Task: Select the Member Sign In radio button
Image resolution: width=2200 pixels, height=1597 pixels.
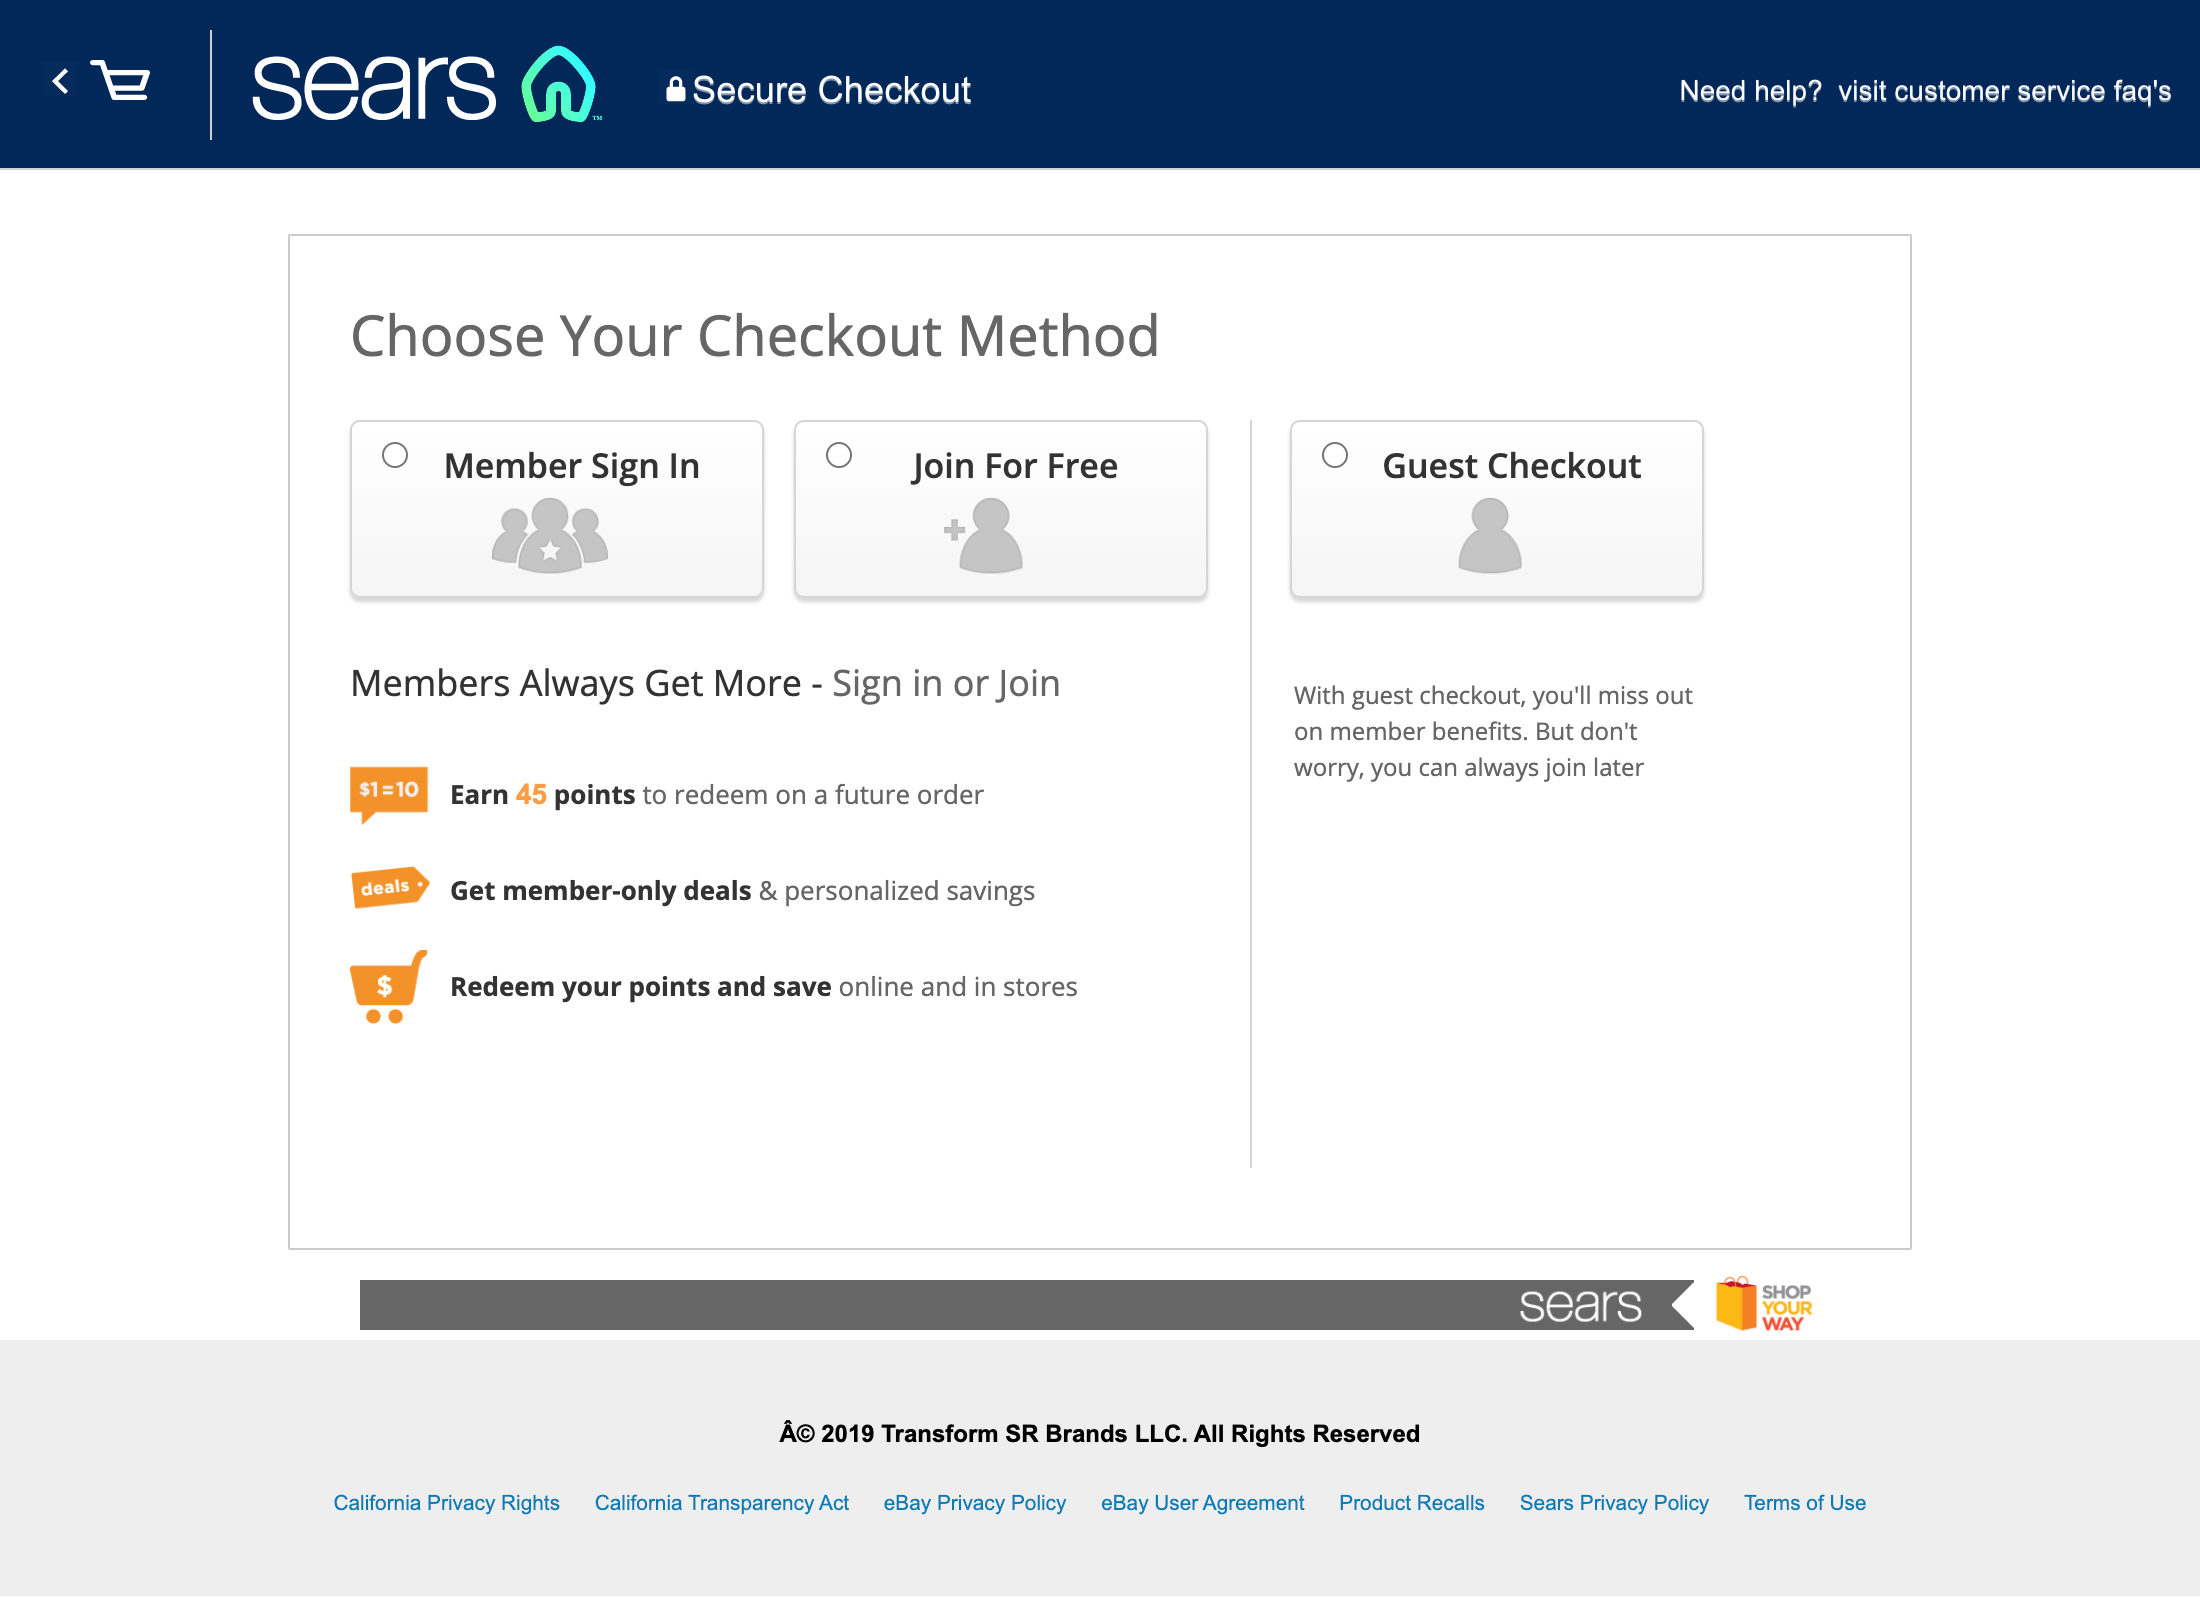Action: click(x=395, y=454)
